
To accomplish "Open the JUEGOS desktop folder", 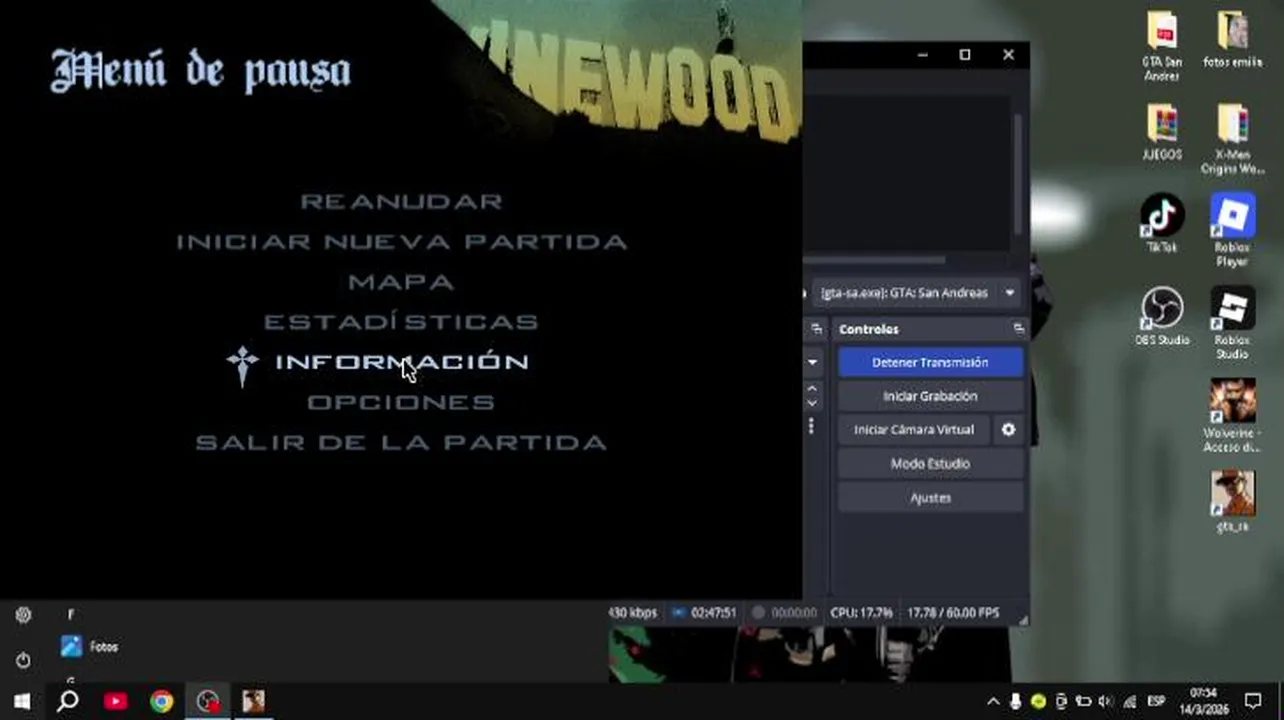I will click(x=1162, y=132).
